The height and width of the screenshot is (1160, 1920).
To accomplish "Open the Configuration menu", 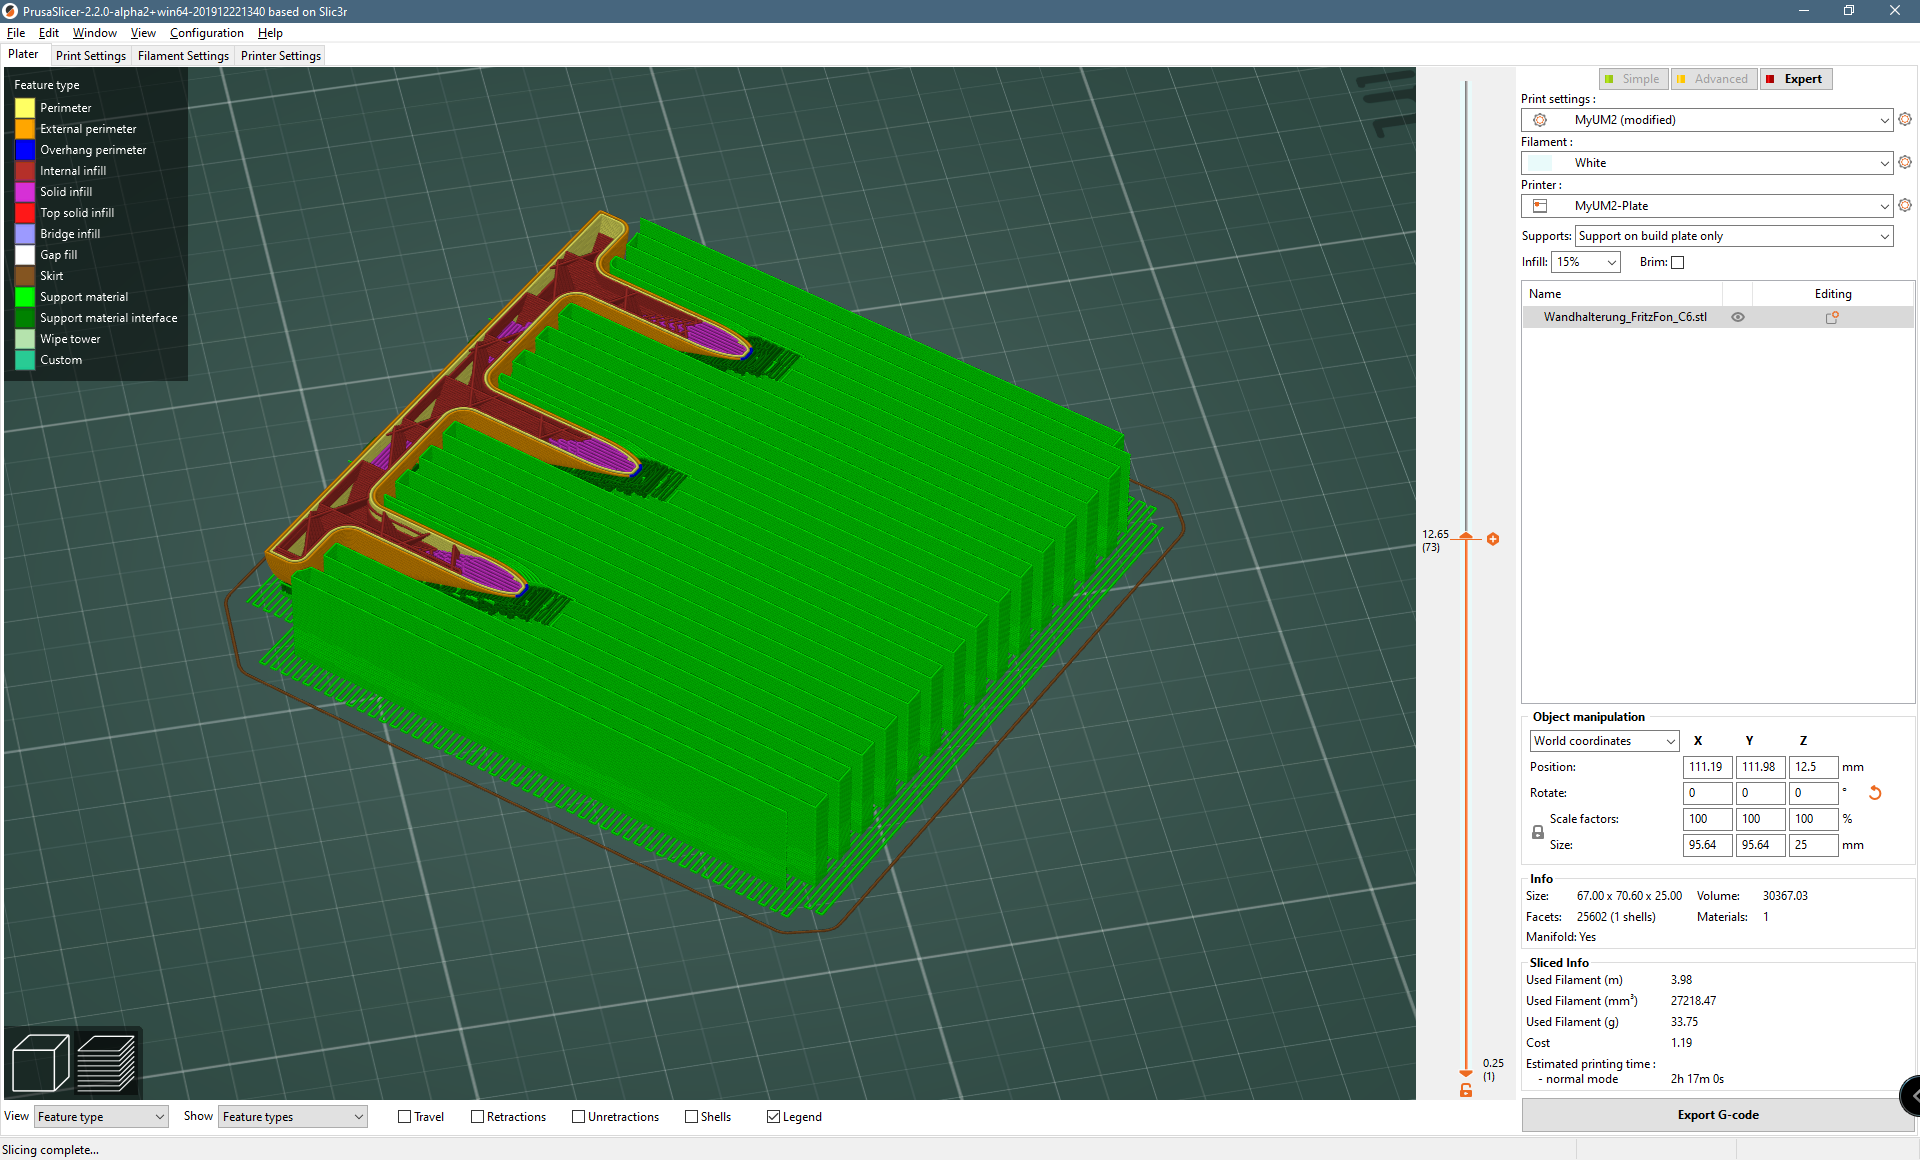I will [206, 32].
